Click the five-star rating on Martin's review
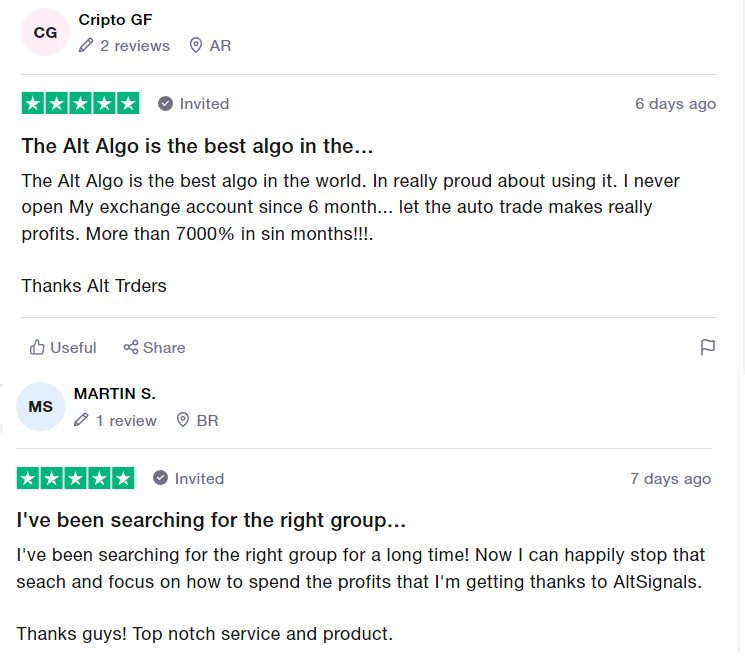The height and width of the screenshot is (662, 745). (x=75, y=478)
